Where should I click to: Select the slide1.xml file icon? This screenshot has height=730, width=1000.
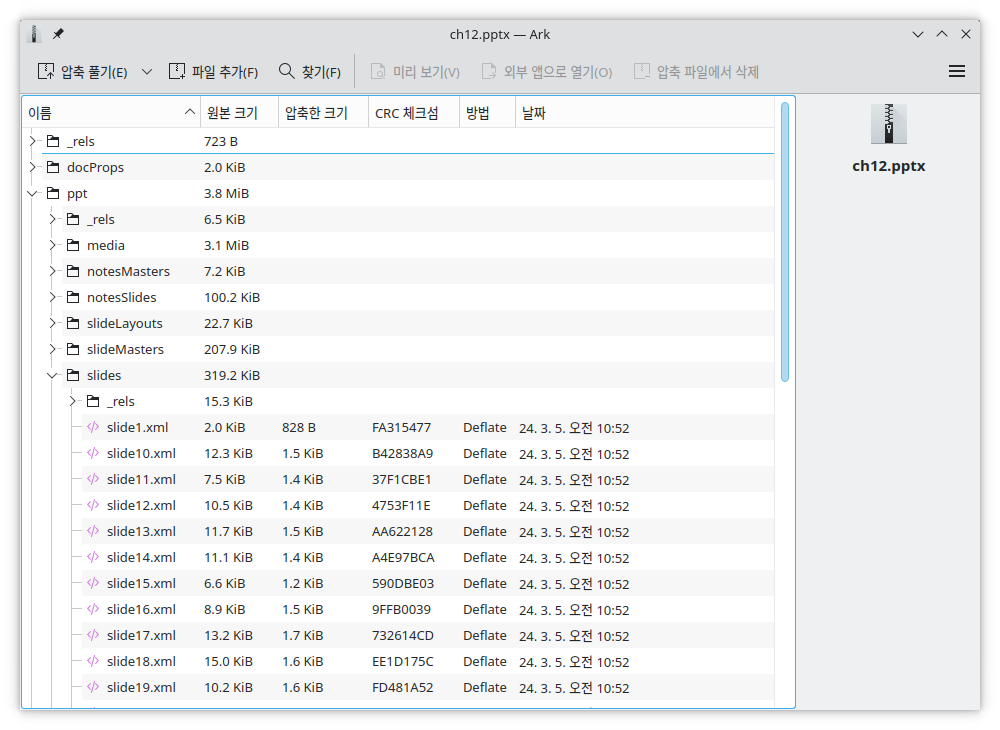point(93,428)
